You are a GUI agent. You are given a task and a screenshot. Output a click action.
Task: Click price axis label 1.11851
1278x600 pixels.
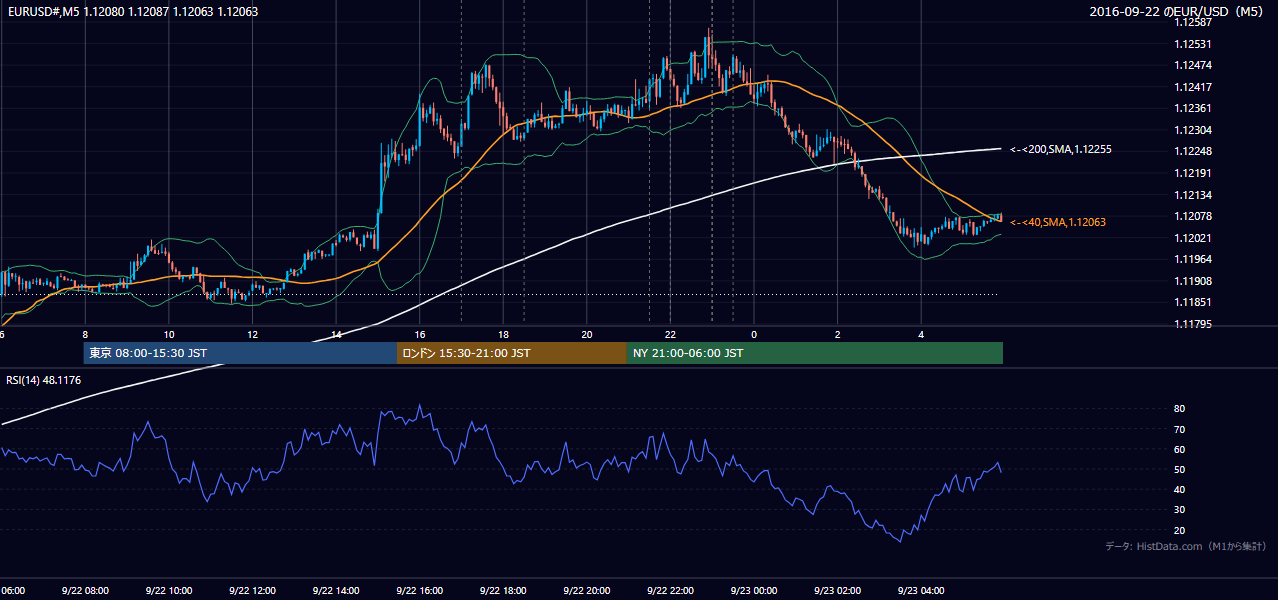tap(1192, 302)
